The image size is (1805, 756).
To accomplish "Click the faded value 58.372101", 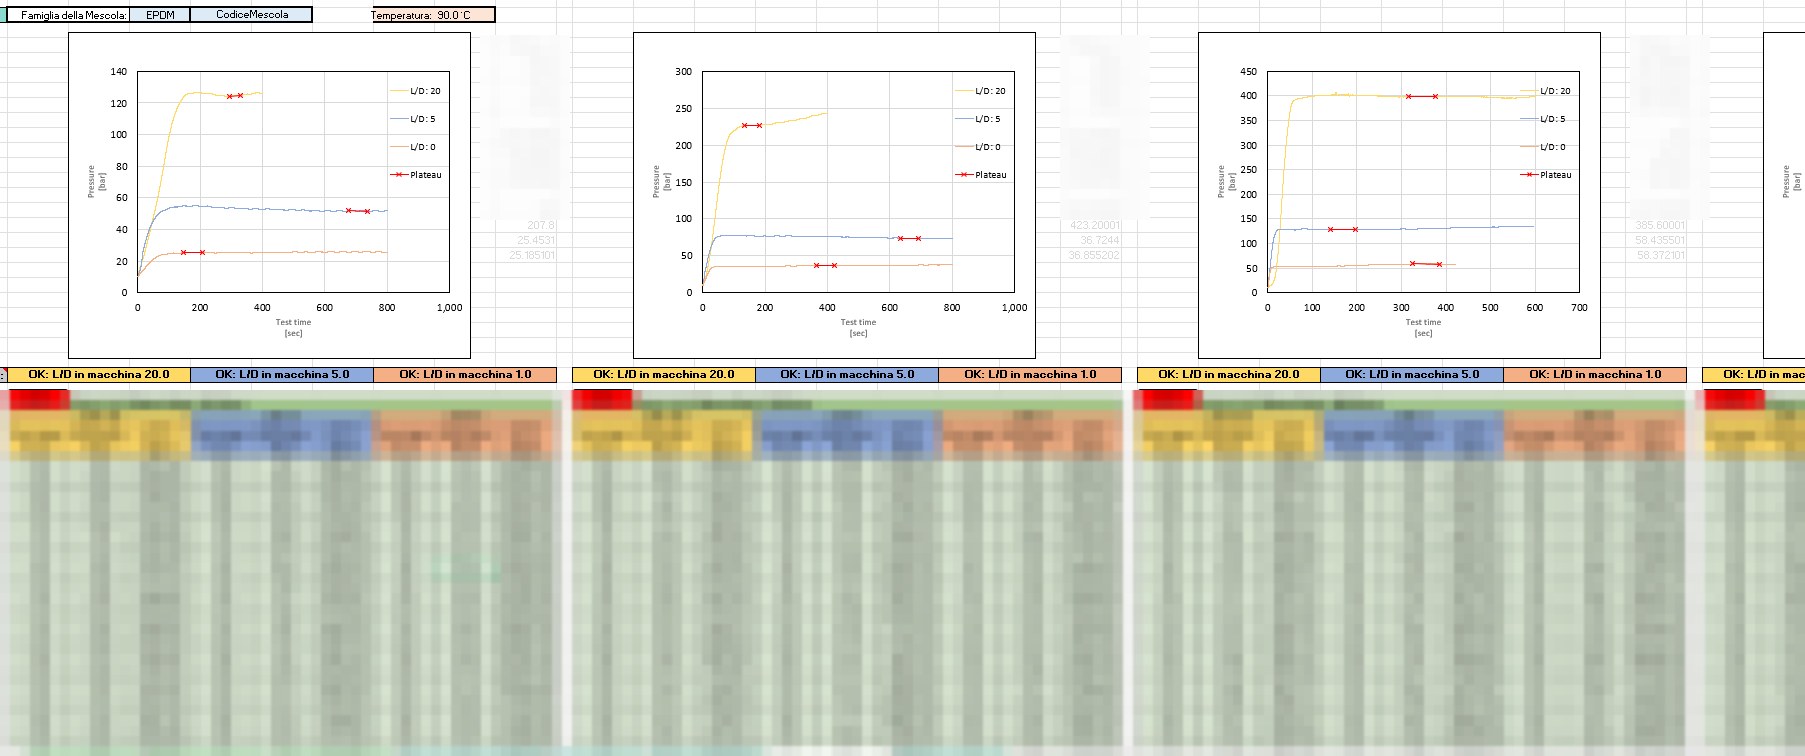I will (x=1660, y=255).
